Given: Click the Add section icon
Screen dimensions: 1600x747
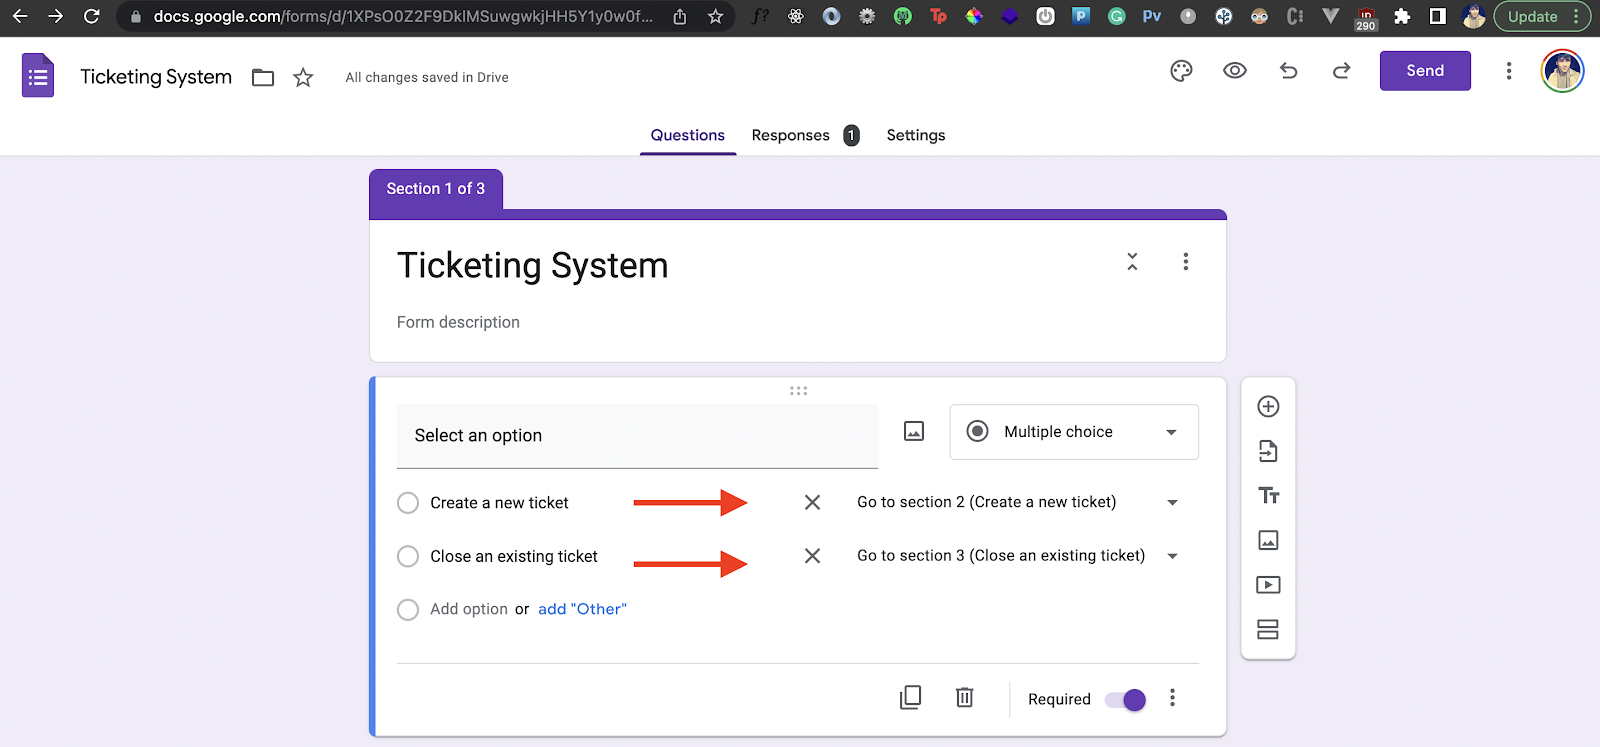Looking at the screenshot, I should 1268,629.
